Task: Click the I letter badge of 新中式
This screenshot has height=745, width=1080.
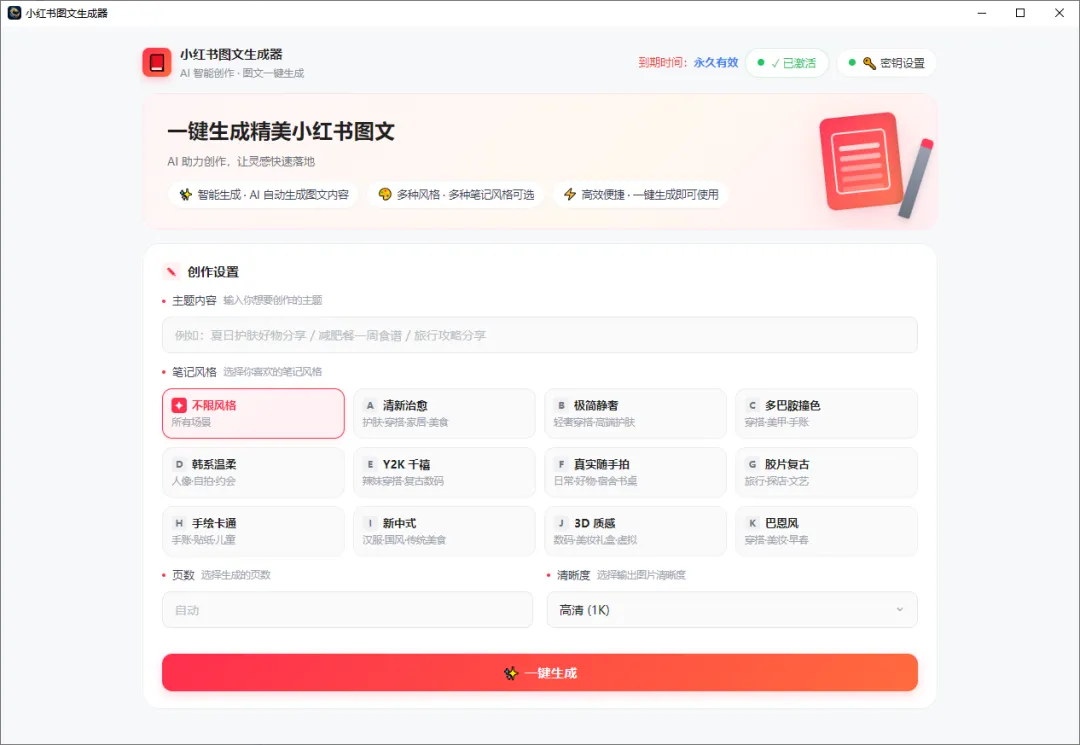Action: [370, 523]
